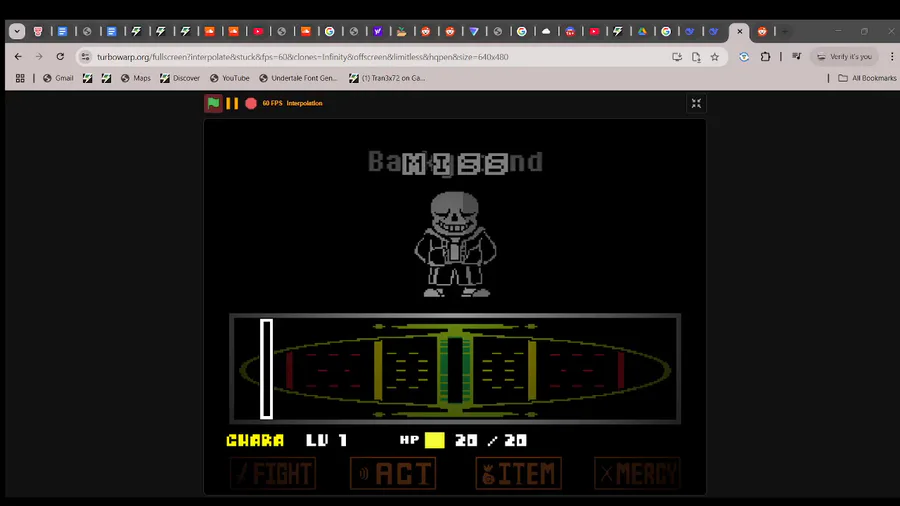Switch to the red round TV icon tab
This screenshot has width=900, height=506.
coord(570,32)
